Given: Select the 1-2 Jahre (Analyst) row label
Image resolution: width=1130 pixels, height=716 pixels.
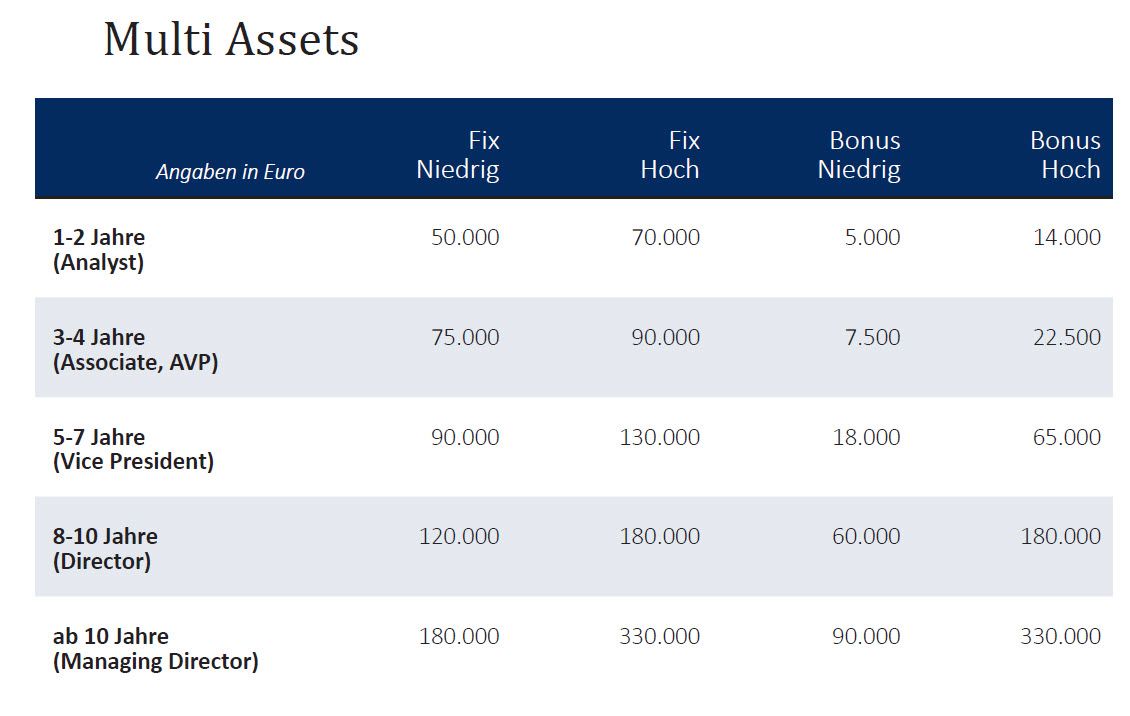Looking at the screenshot, I should (x=99, y=250).
